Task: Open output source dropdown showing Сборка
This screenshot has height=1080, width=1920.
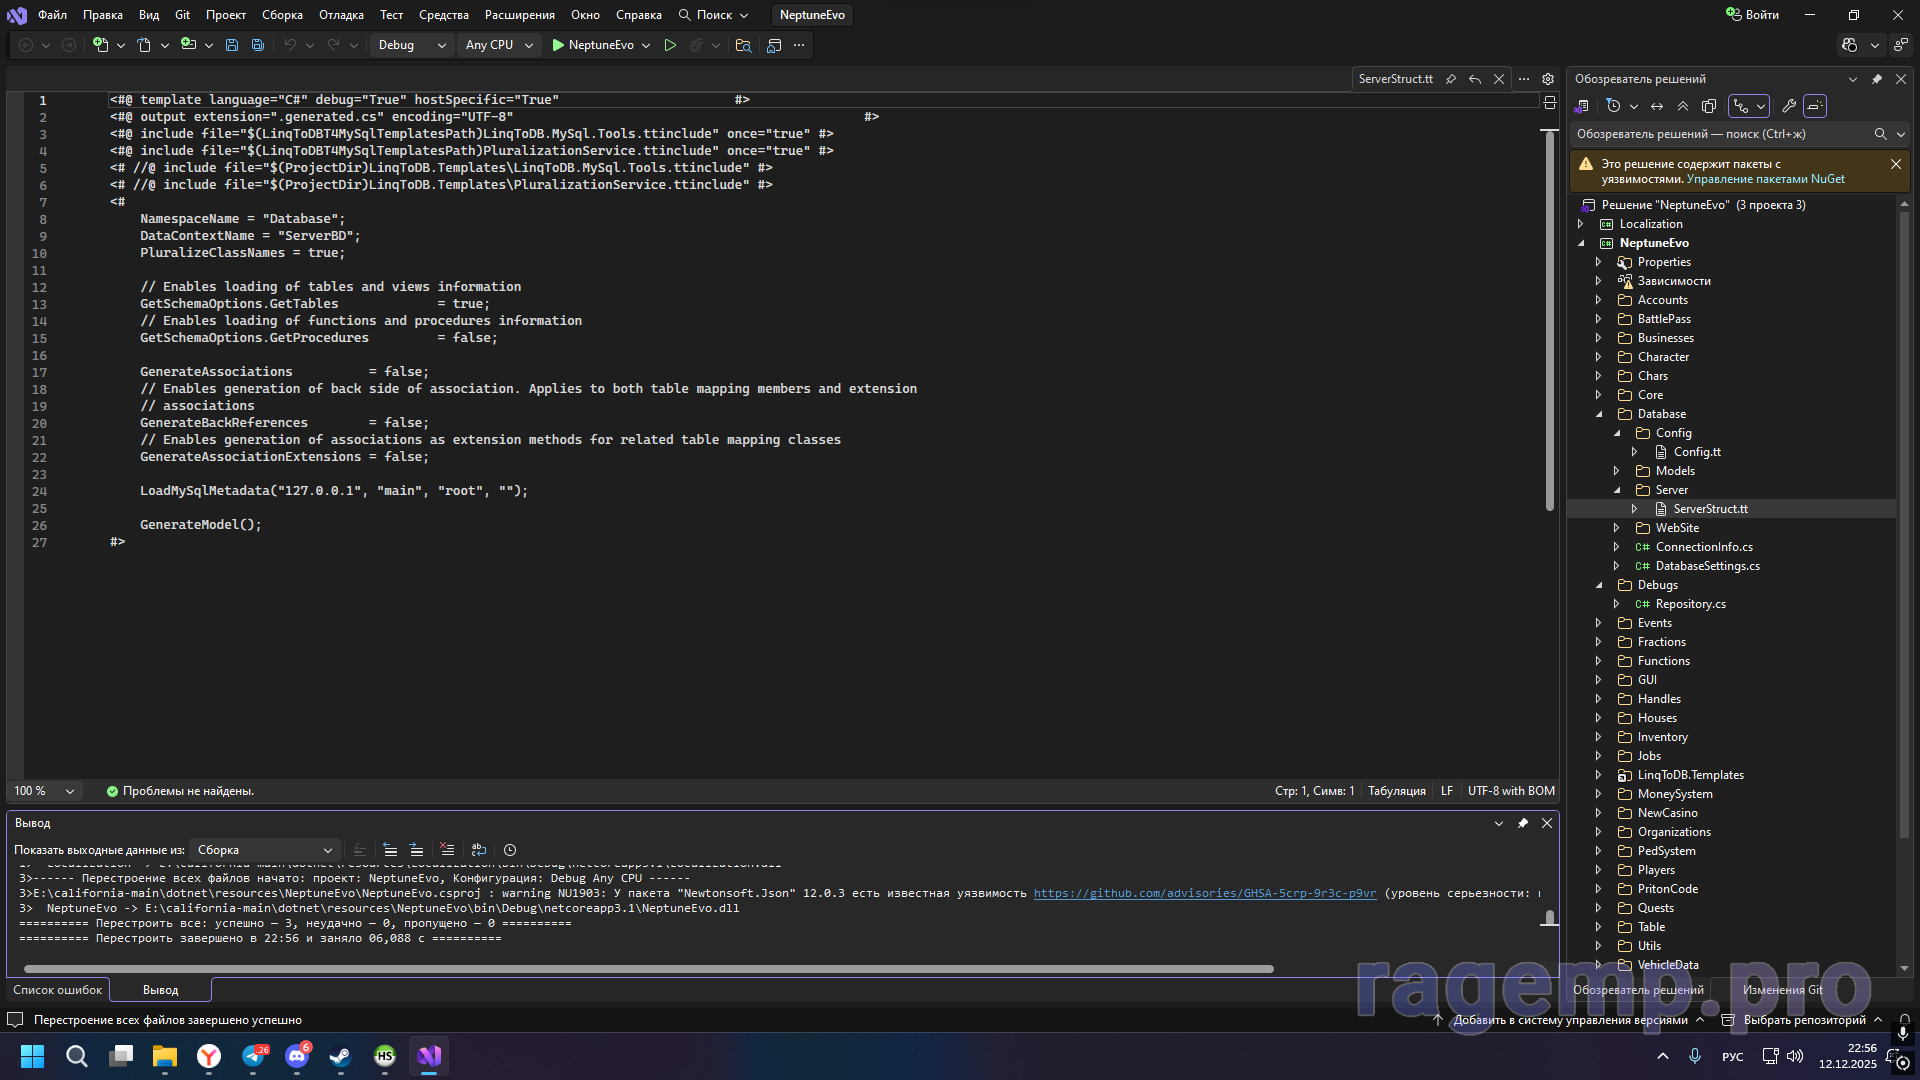Action: click(264, 850)
